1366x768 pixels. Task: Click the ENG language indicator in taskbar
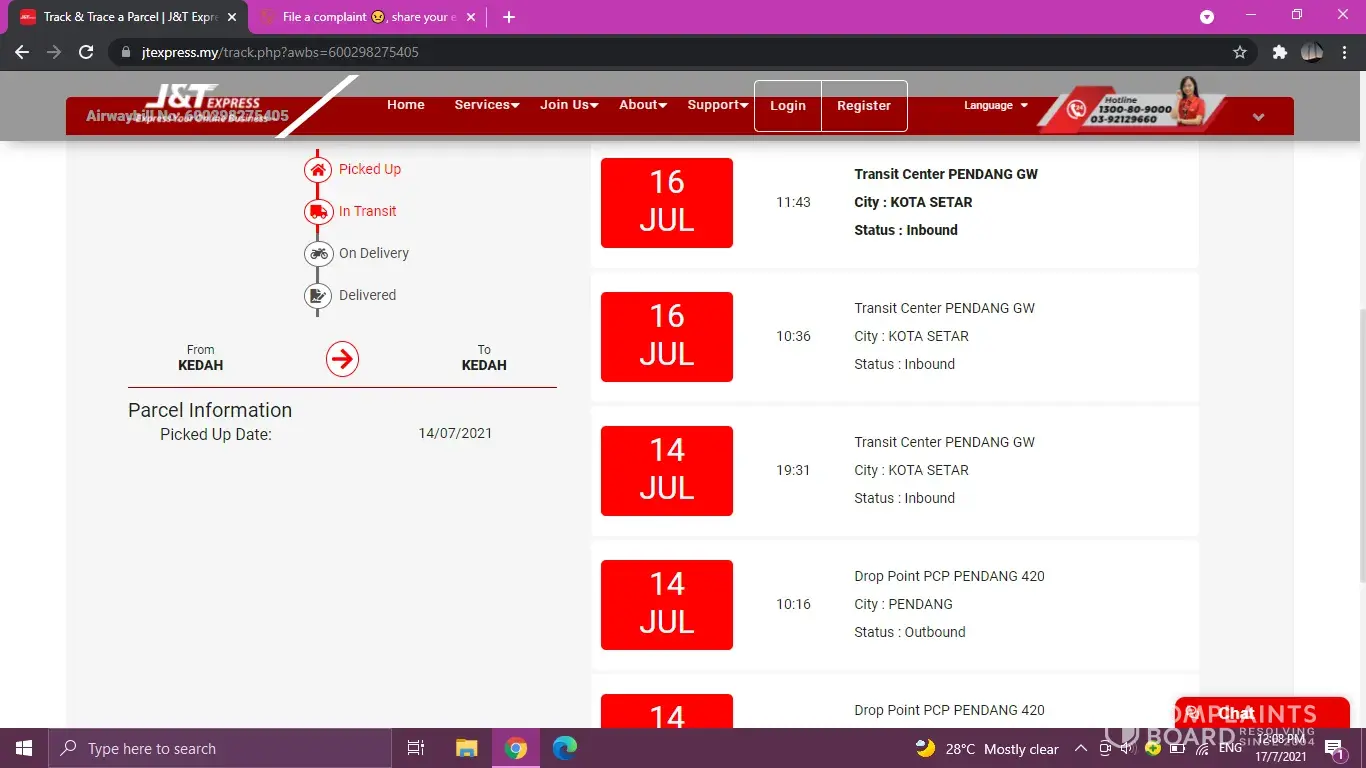tap(1230, 748)
